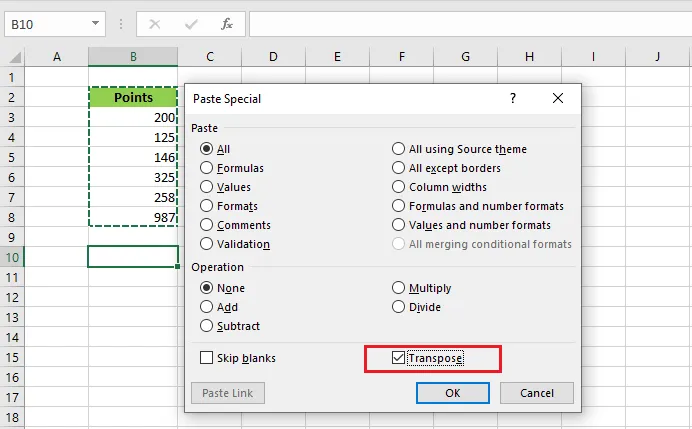Close the Paste Special dialog
692x429 pixels.
[558, 98]
